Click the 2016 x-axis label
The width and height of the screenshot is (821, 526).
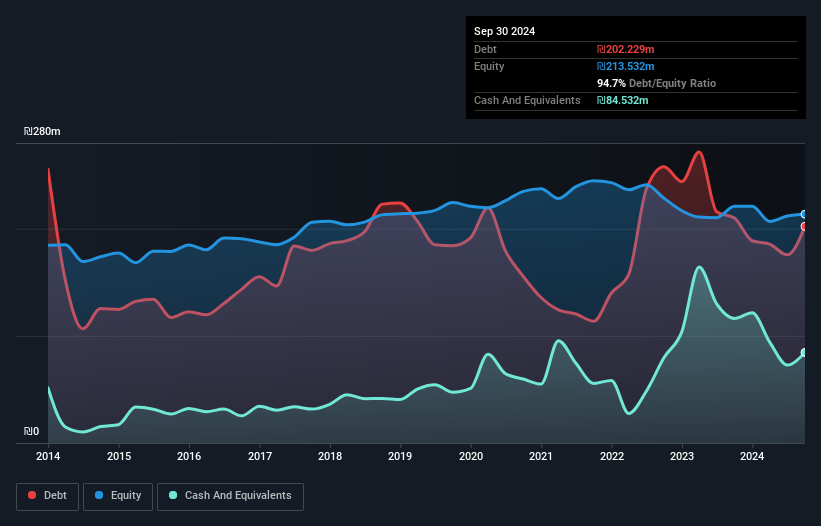tap(189, 456)
